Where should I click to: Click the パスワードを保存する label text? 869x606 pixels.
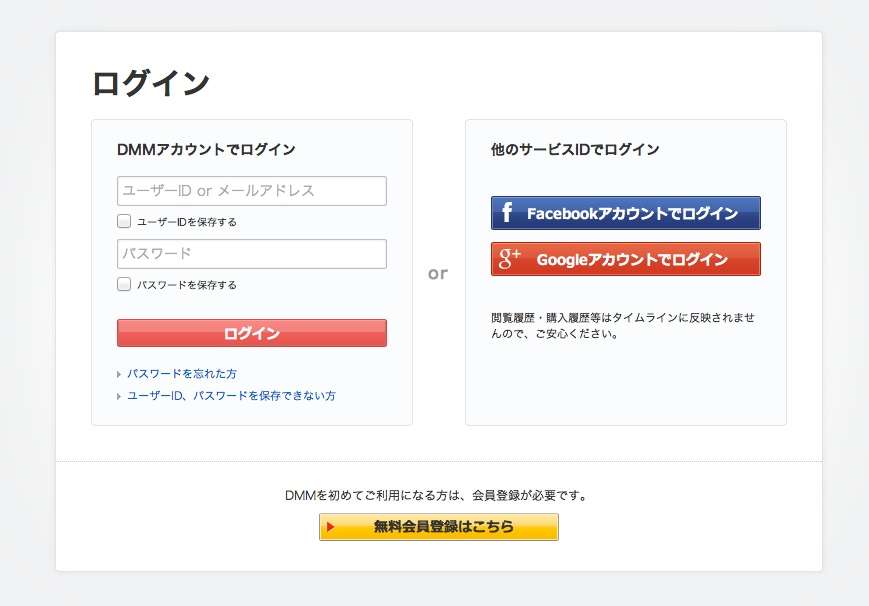tap(187, 285)
